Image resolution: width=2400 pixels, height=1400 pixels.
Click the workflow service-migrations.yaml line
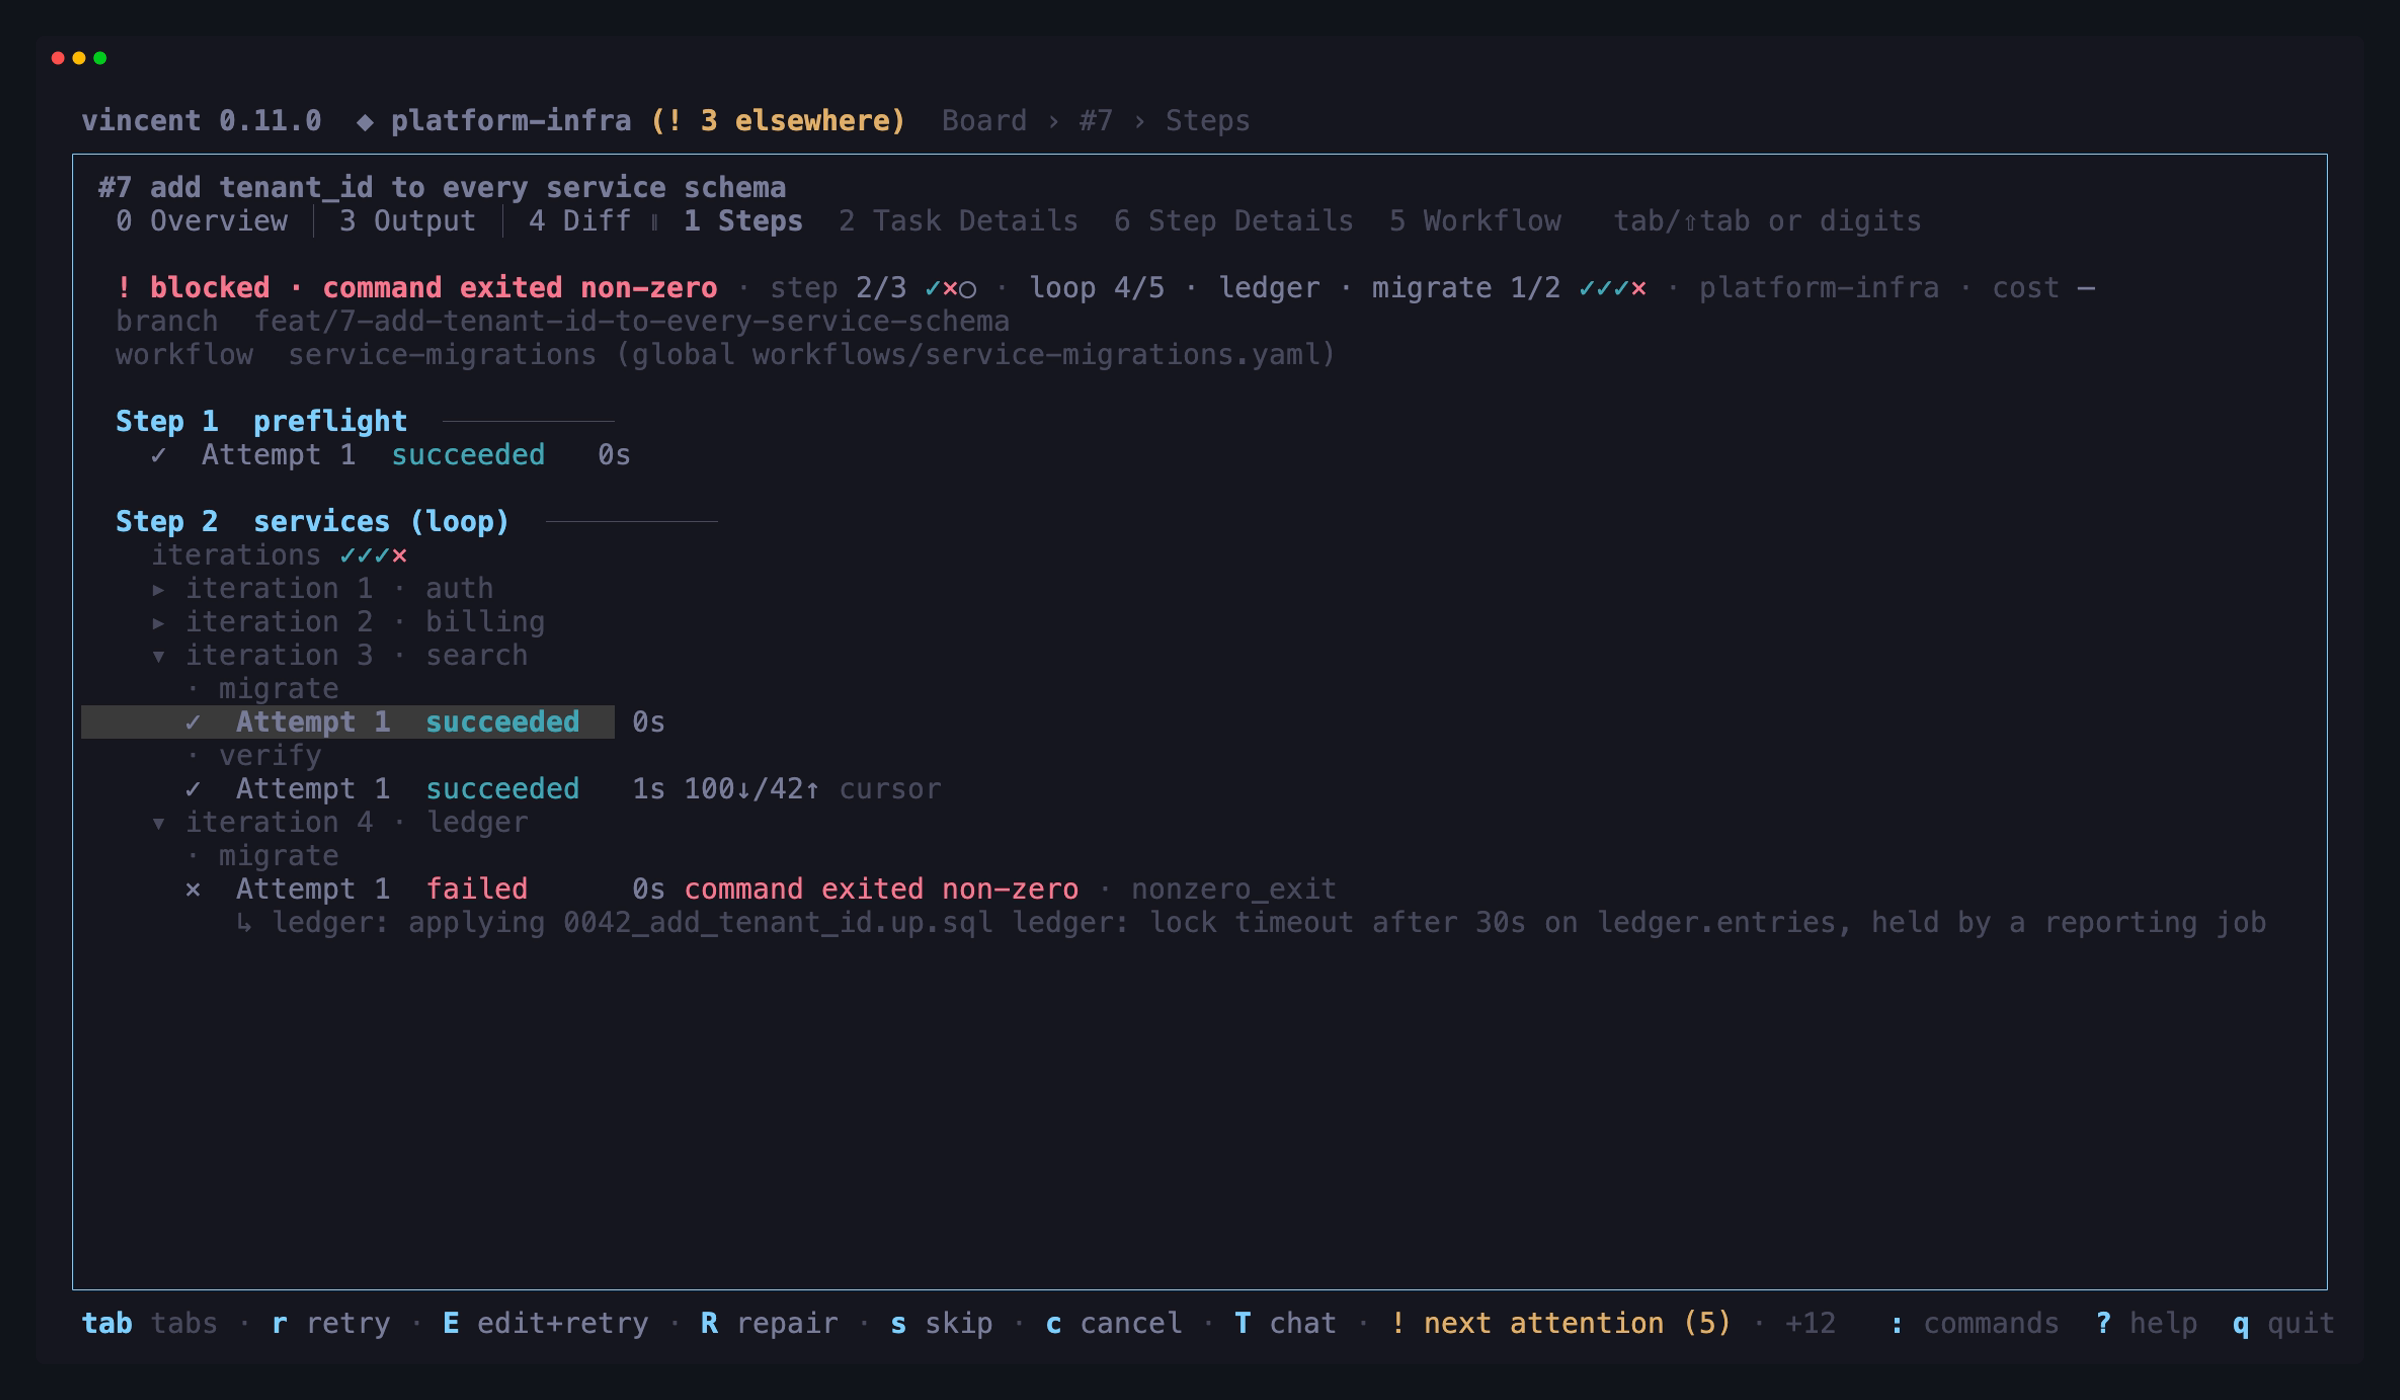point(725,355)
